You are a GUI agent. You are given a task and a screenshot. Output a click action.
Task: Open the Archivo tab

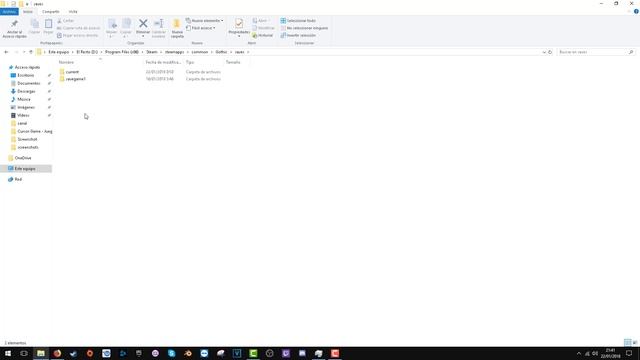pyautogui.click(x=9, y=12)
